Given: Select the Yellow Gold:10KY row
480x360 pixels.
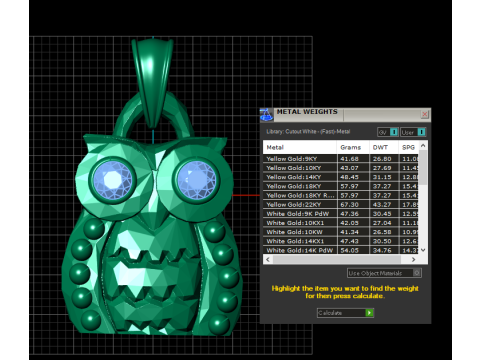Looking at the screenshot, I should click(x=341, y=168).
